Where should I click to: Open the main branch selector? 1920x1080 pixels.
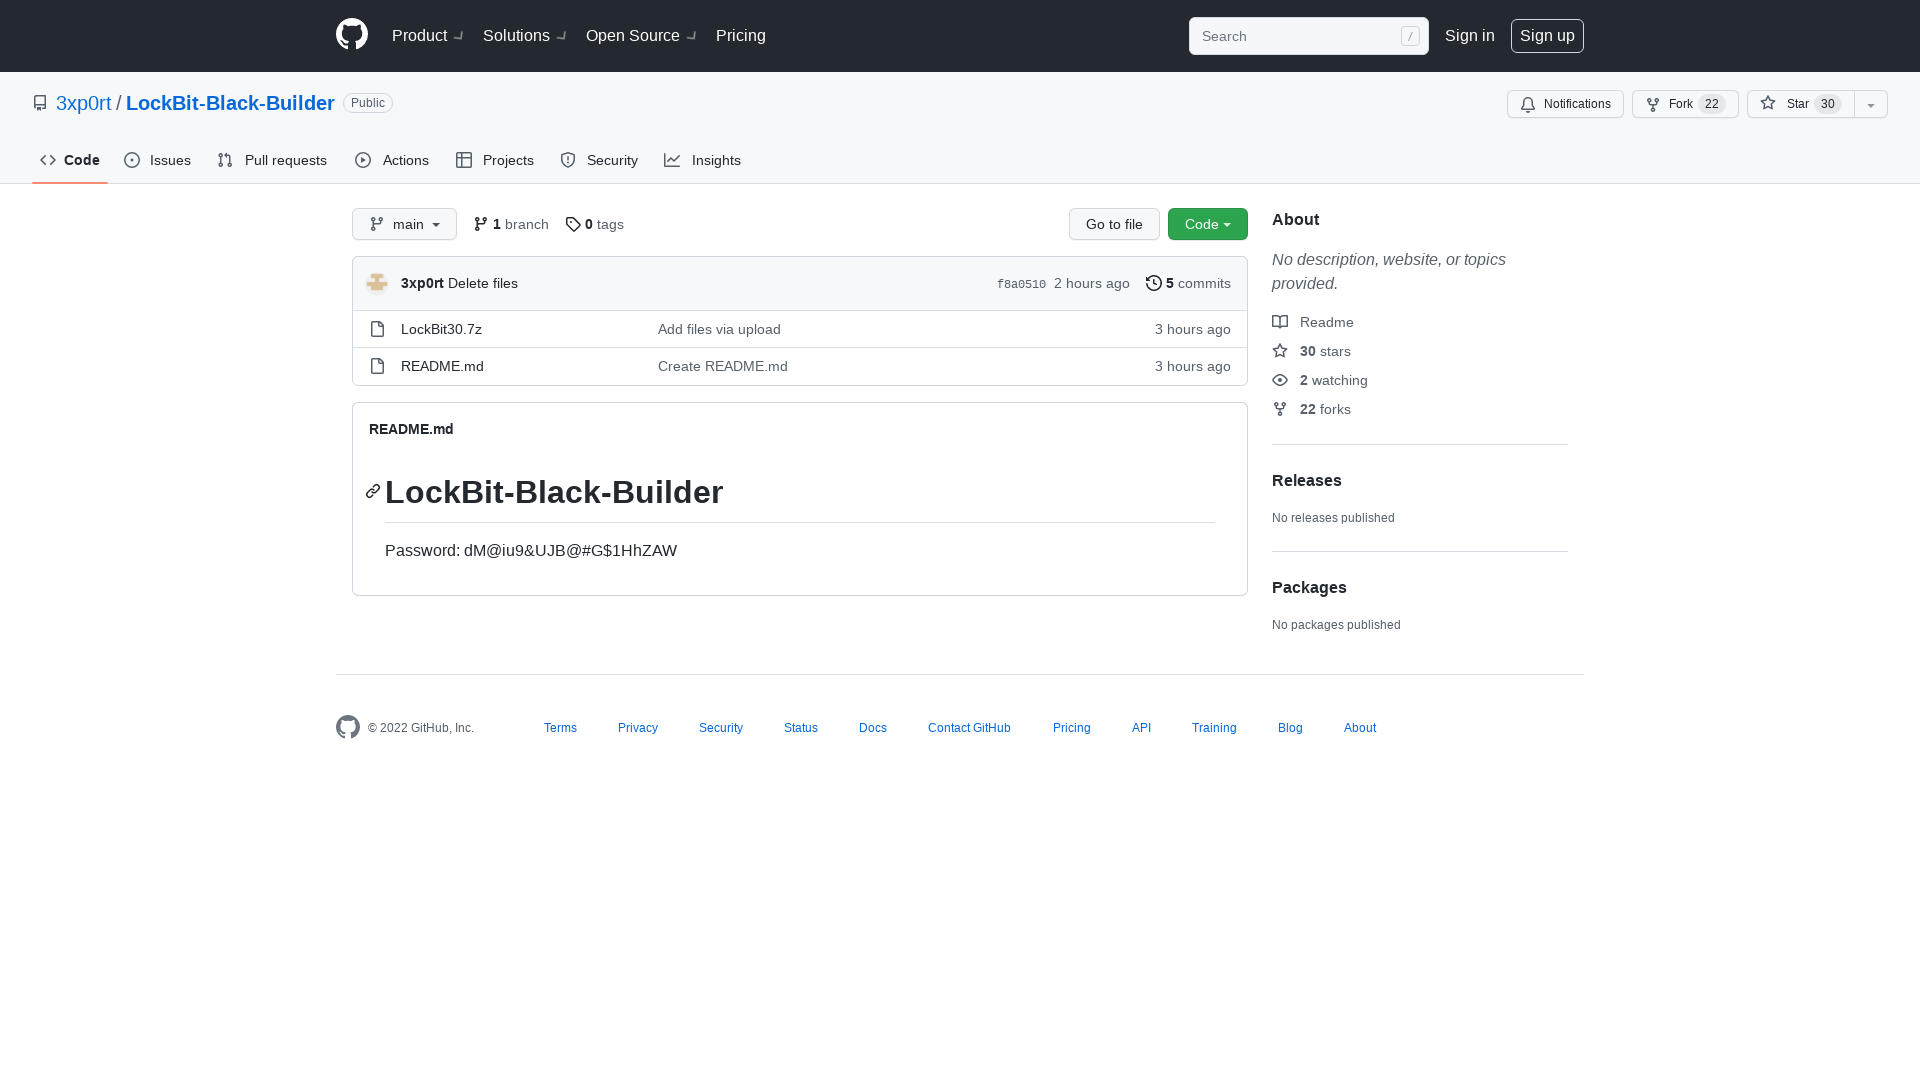pos(404,224)
